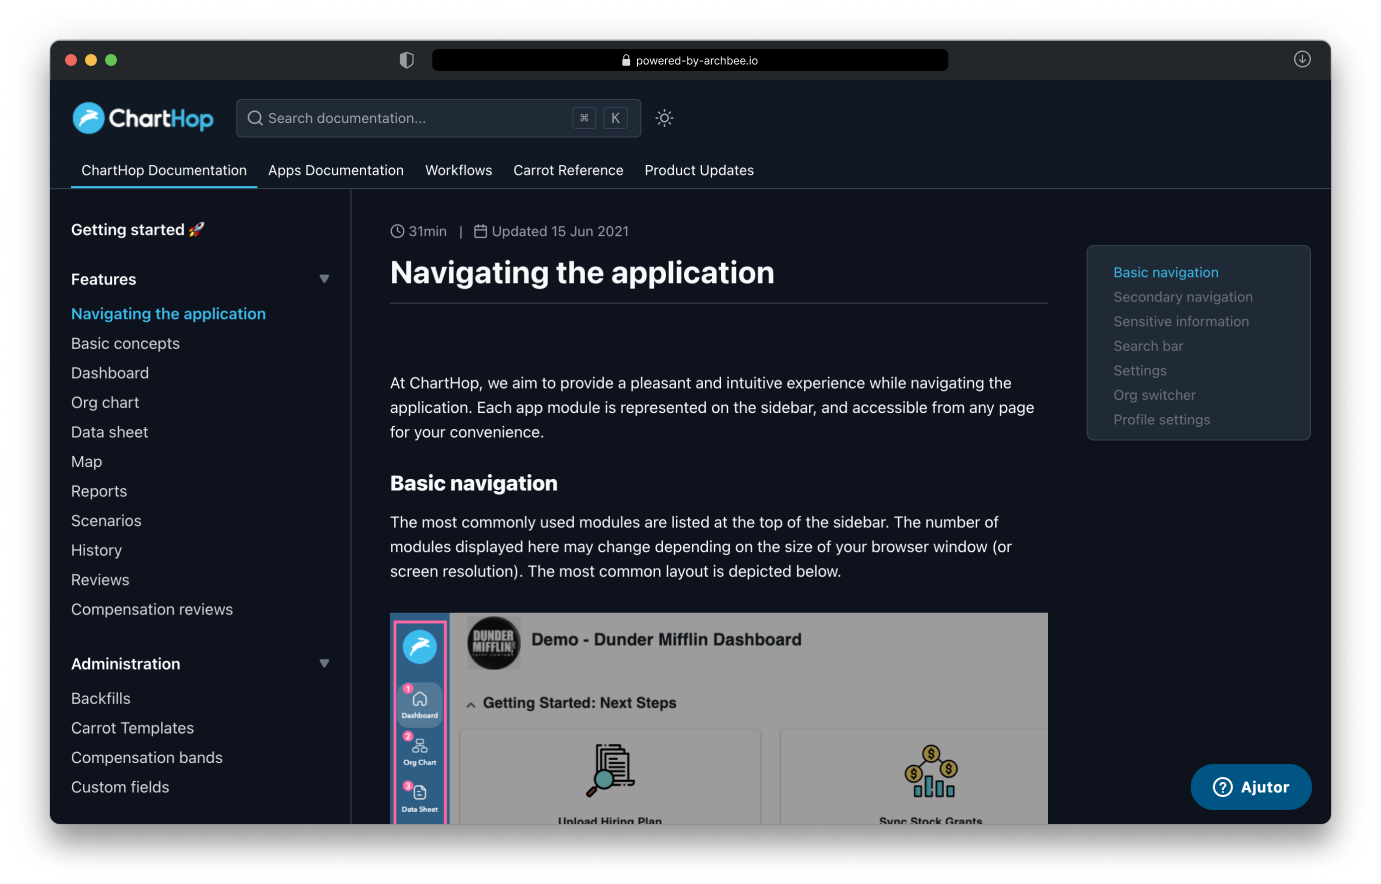The image size is (1381, 884).
Task: Collapse the Features section arrow
Action: point(324,279)
